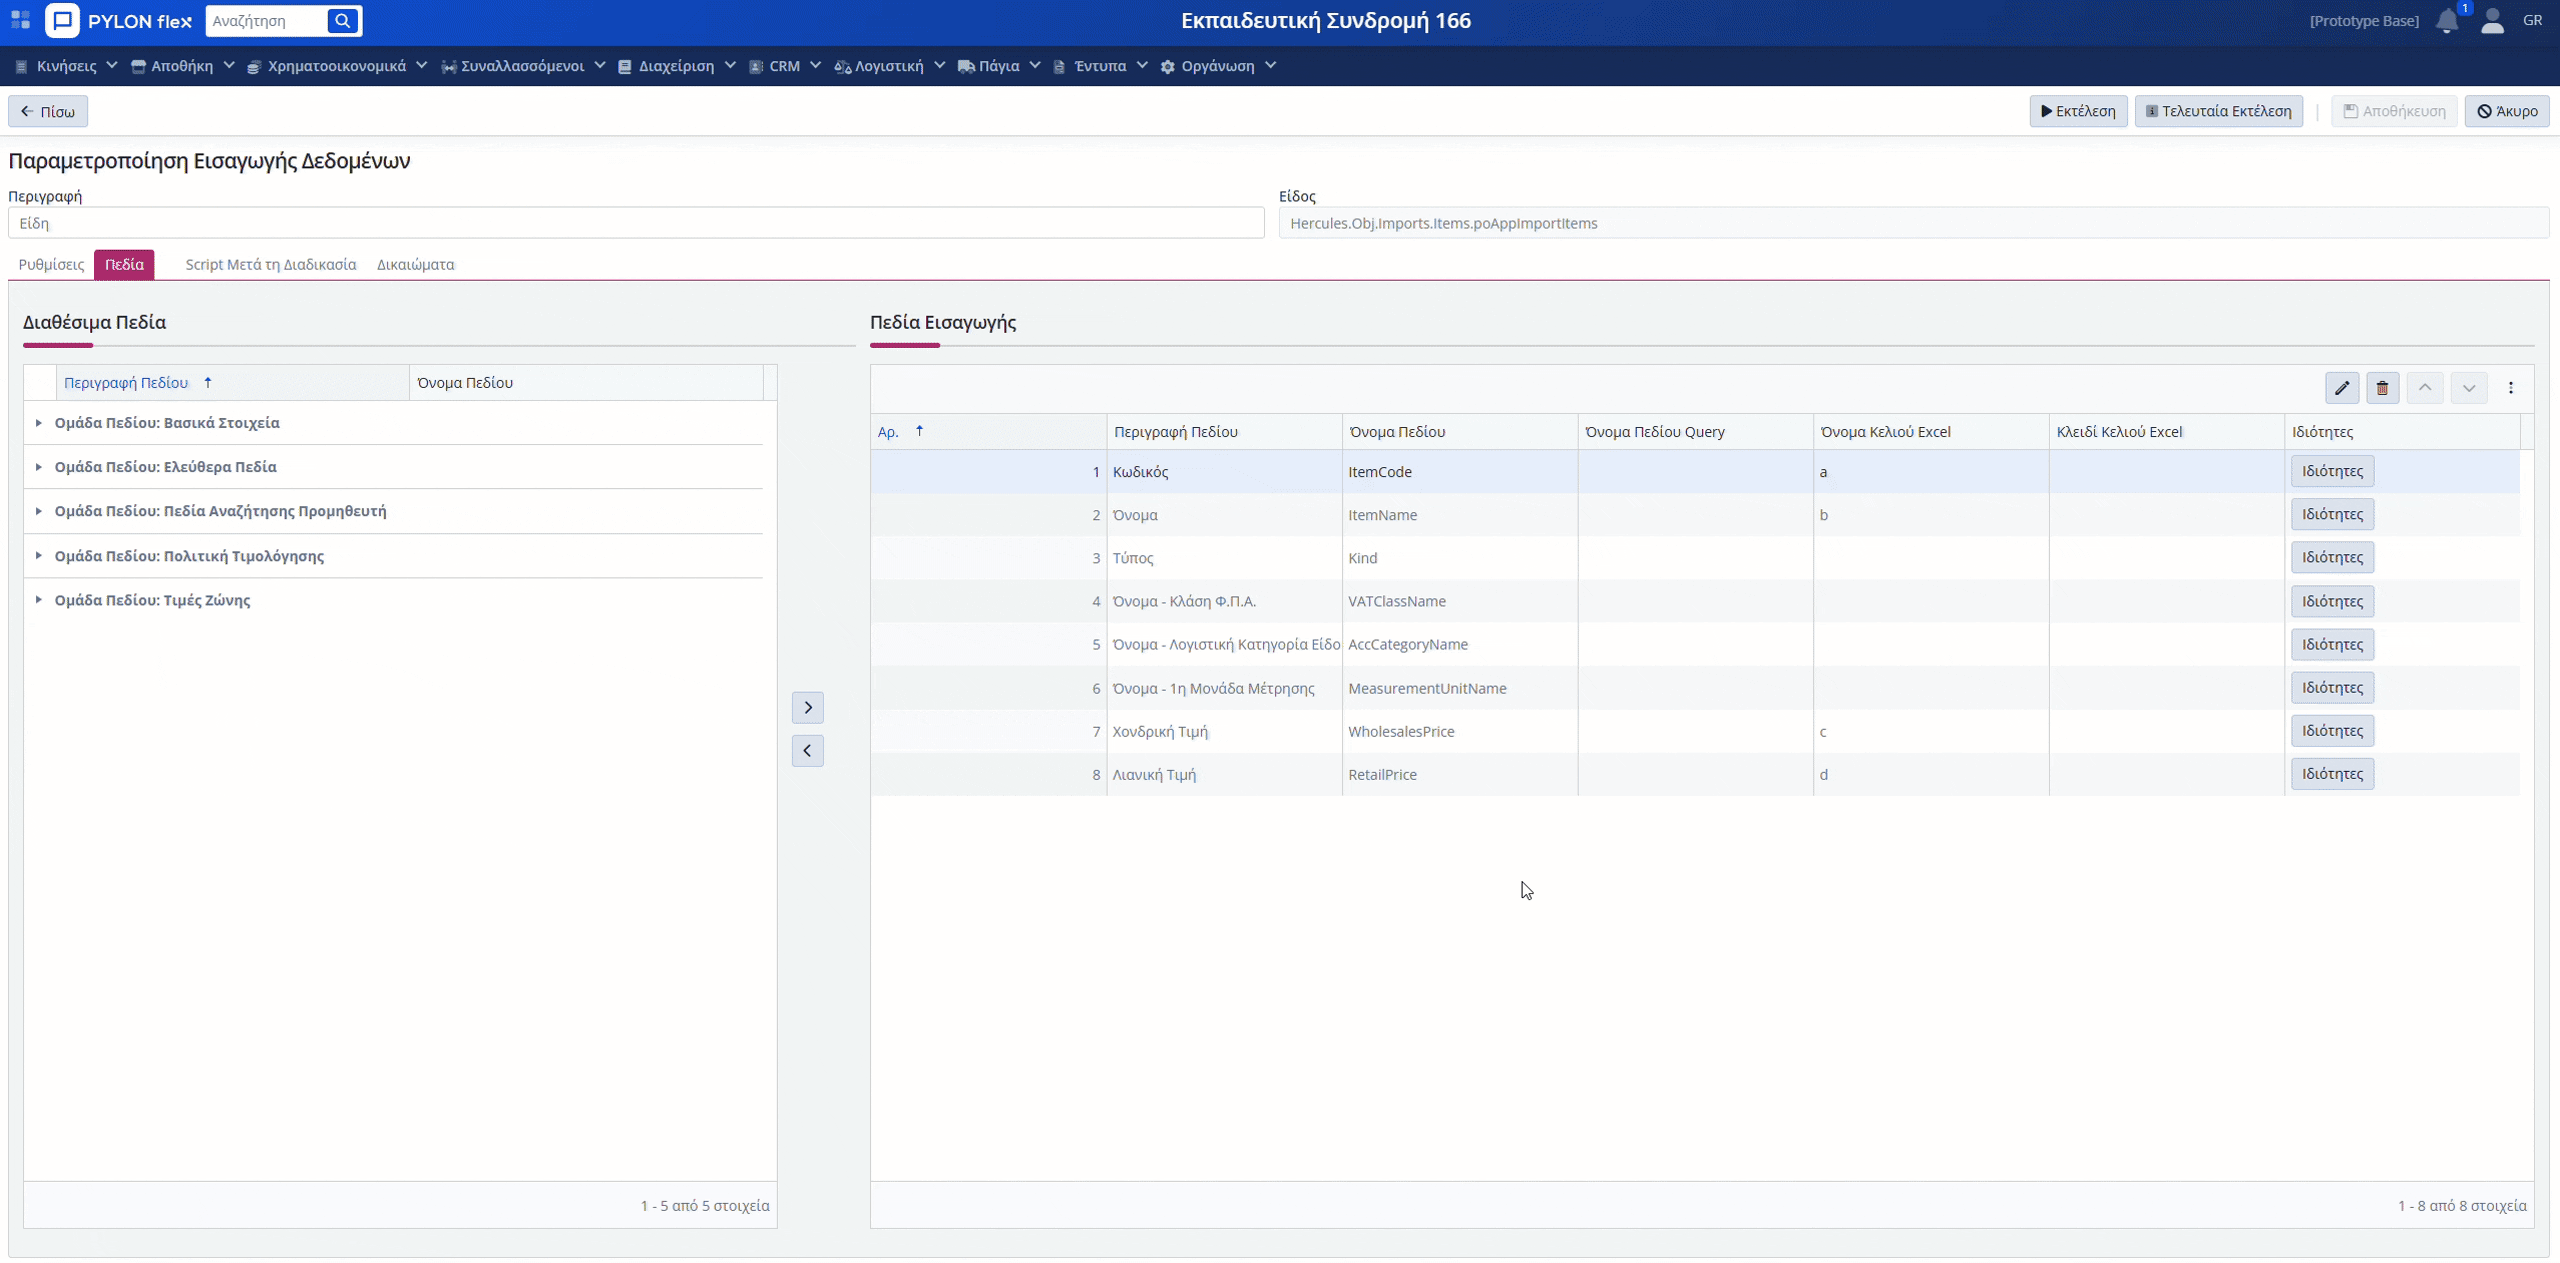The image size is (2560, 1263).
Task: Run the import with Εκτέλεση
Action: [x=2078, y=111]
